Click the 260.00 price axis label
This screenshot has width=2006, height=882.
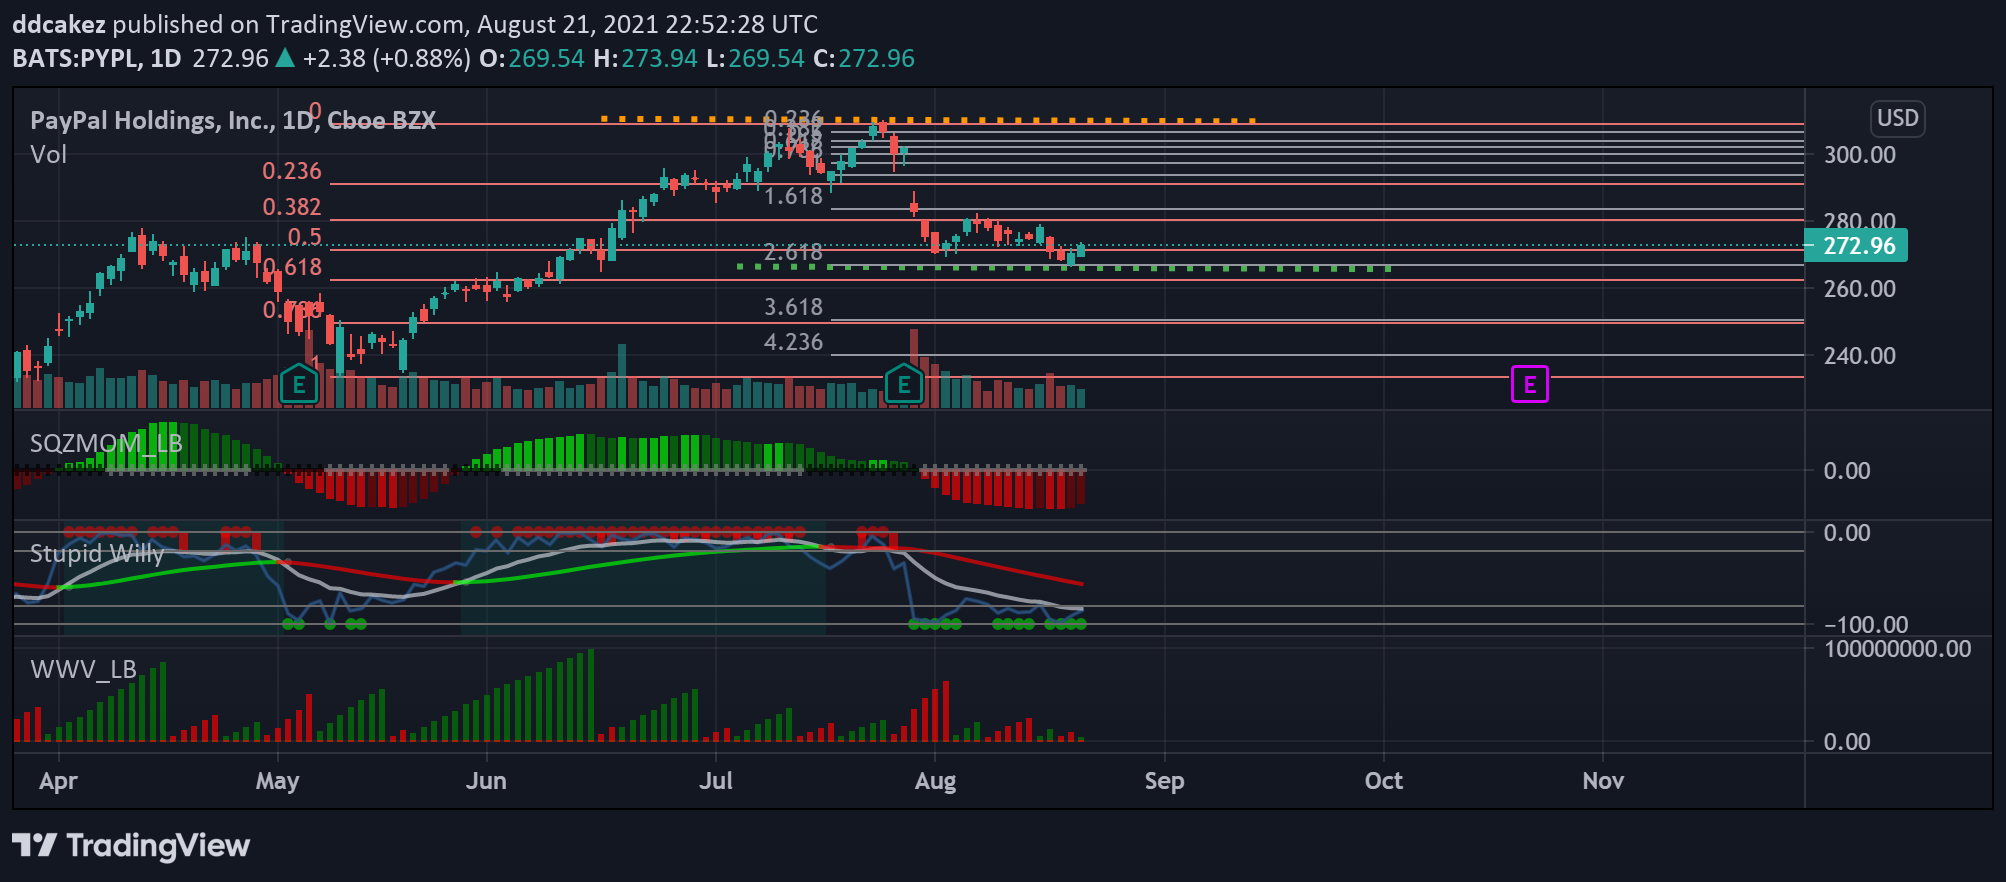click(x=1859, y=289)
